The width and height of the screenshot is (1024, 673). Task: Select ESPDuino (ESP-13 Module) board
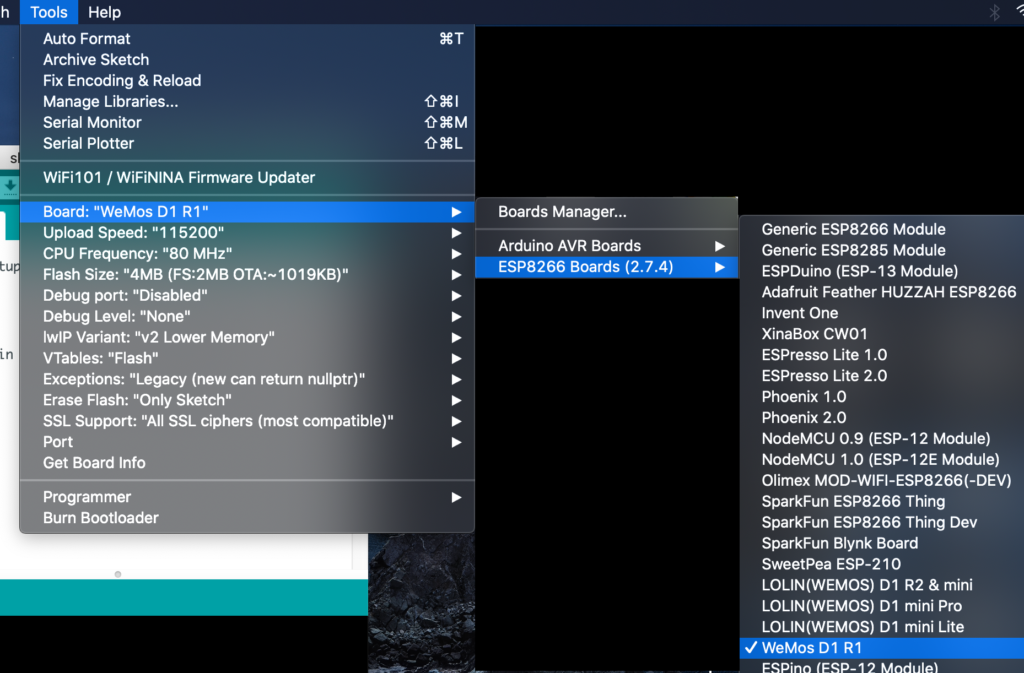click(x=882, y=271)
